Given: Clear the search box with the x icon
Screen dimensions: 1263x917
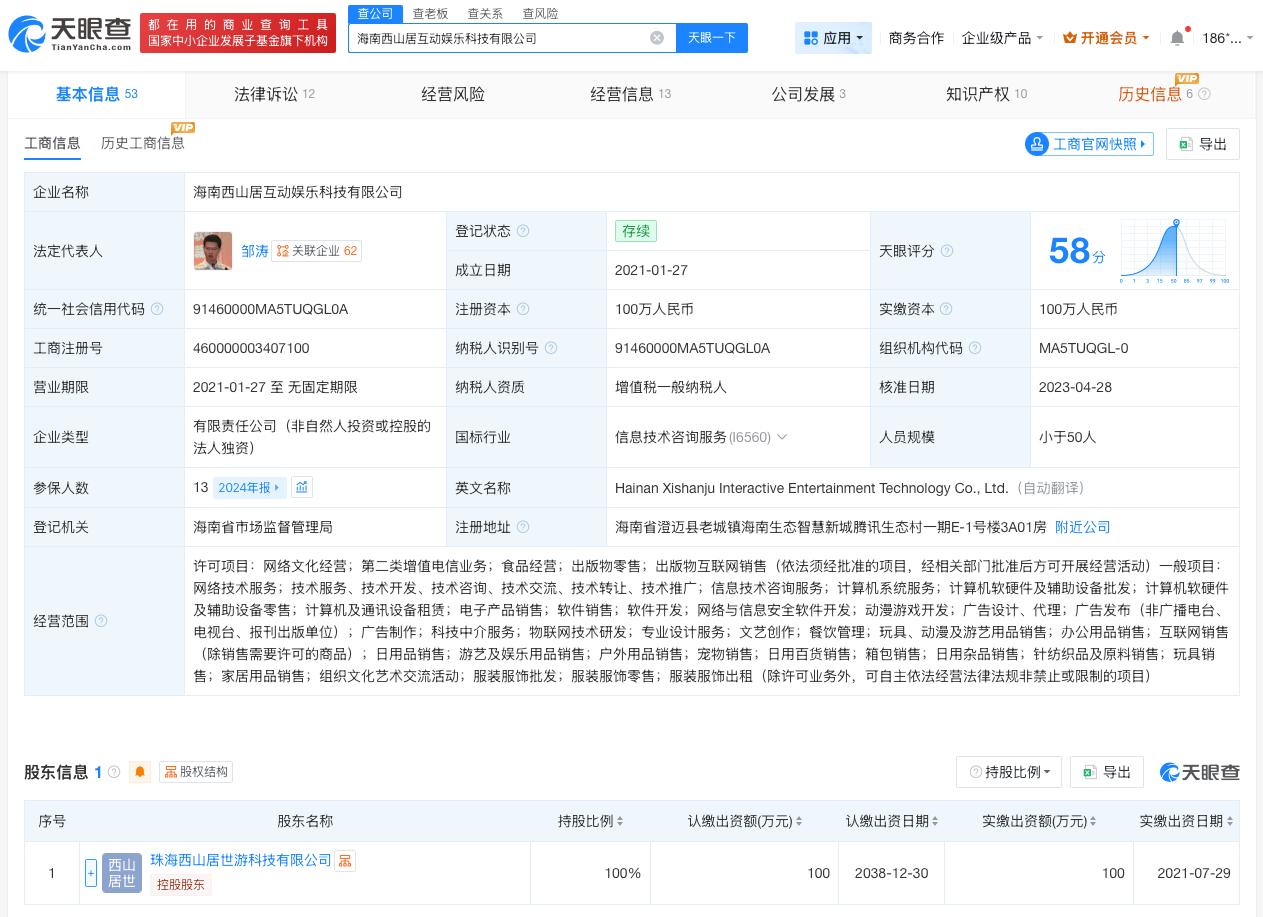Looking at the screenshot, I should (x=657, y=38).
